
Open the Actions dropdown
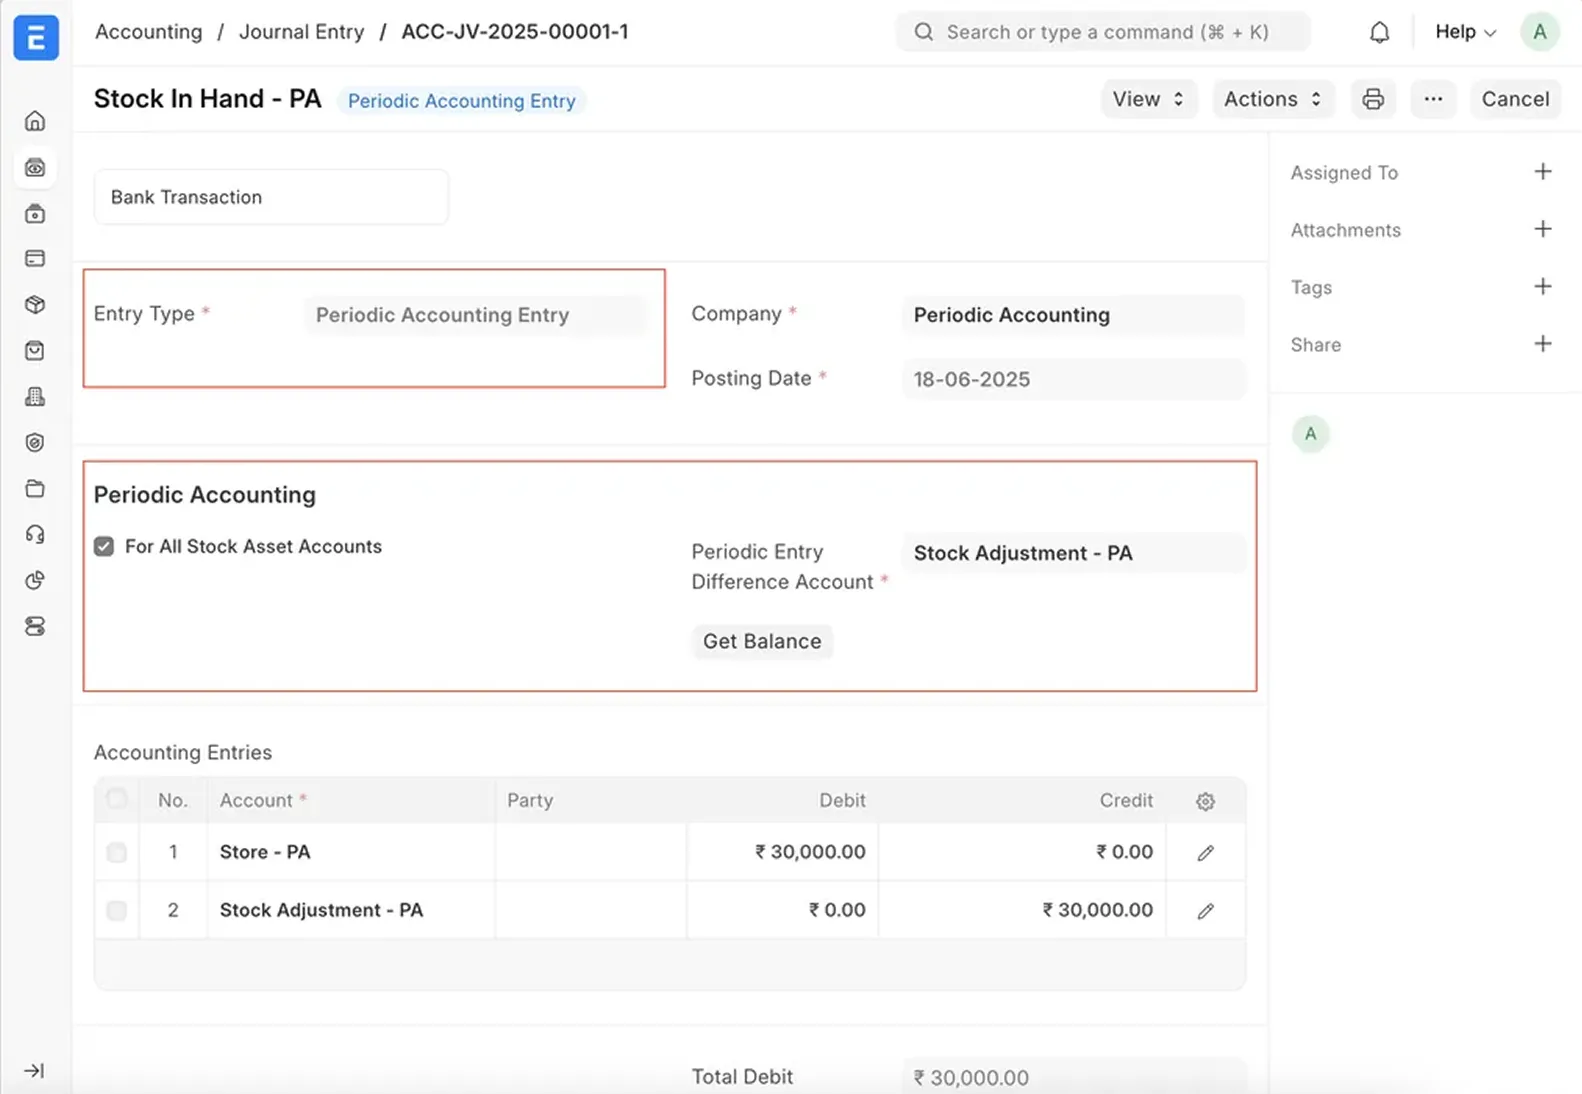[1272, 99]
